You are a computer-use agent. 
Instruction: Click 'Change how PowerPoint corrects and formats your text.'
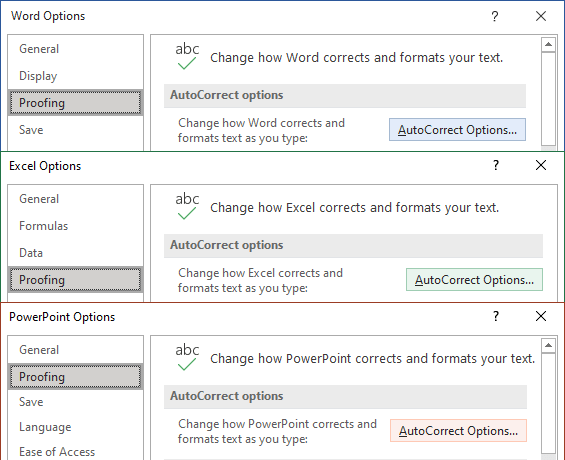[373, 359]
